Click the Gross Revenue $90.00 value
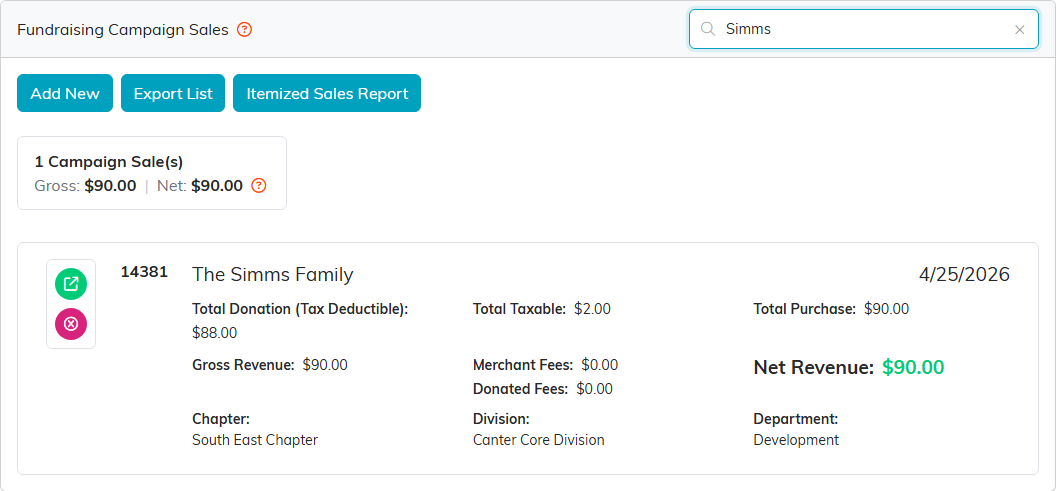 [x=325, y=365]
